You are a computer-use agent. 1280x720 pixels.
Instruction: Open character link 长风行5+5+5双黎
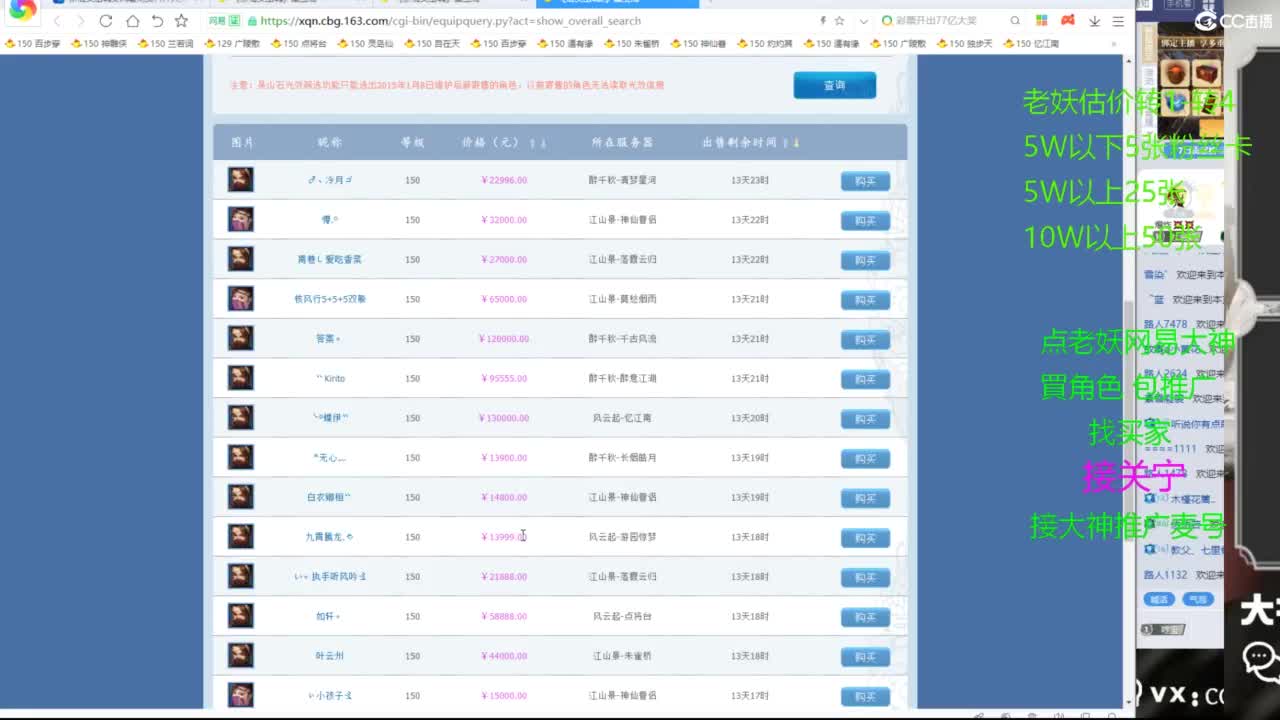point(329,299)
